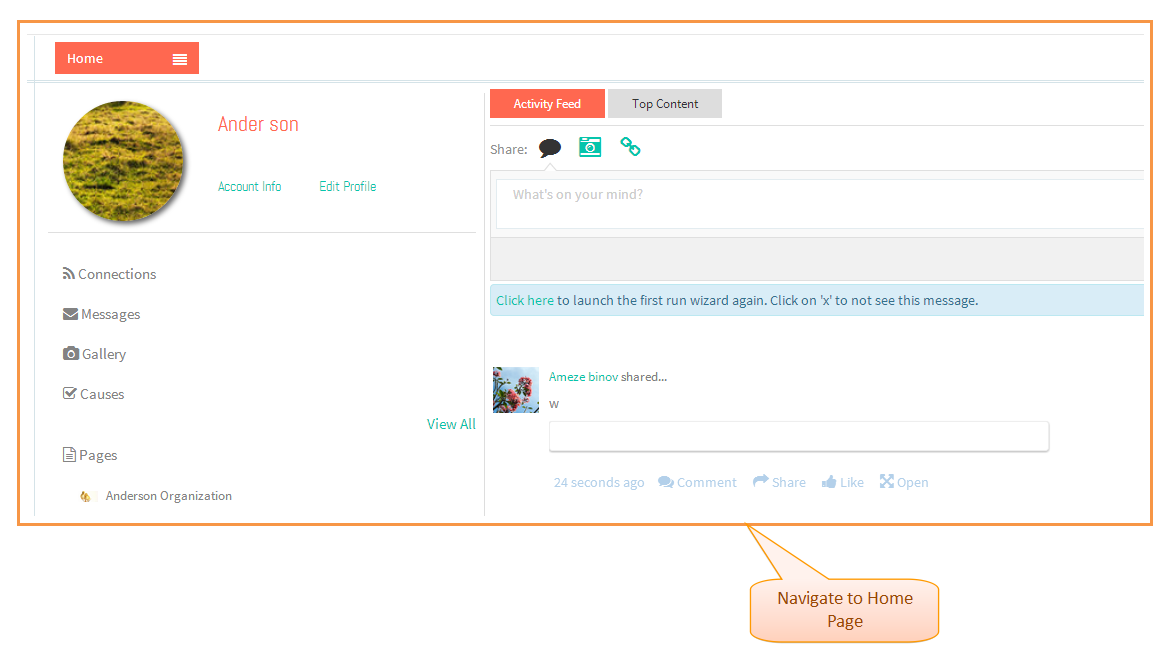Switch to the Top Content tab
The height and width of the screenshot is (652, 1165).
(665, 104)
